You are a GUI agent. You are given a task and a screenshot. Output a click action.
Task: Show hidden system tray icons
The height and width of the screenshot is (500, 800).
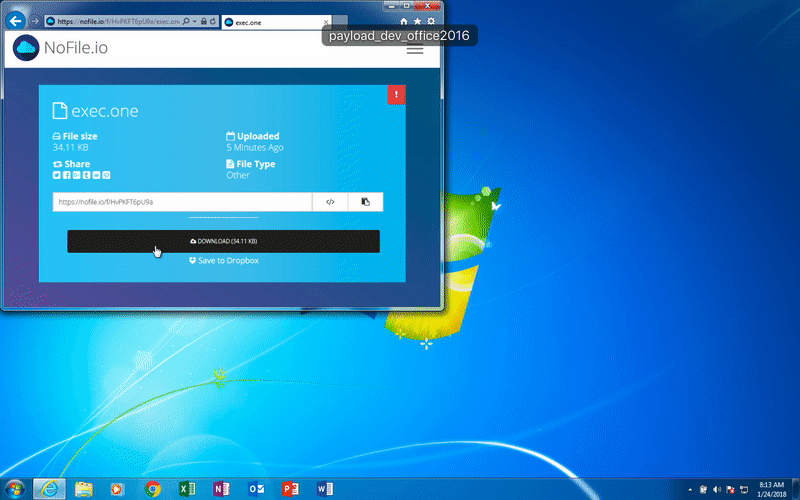[690, 489]
